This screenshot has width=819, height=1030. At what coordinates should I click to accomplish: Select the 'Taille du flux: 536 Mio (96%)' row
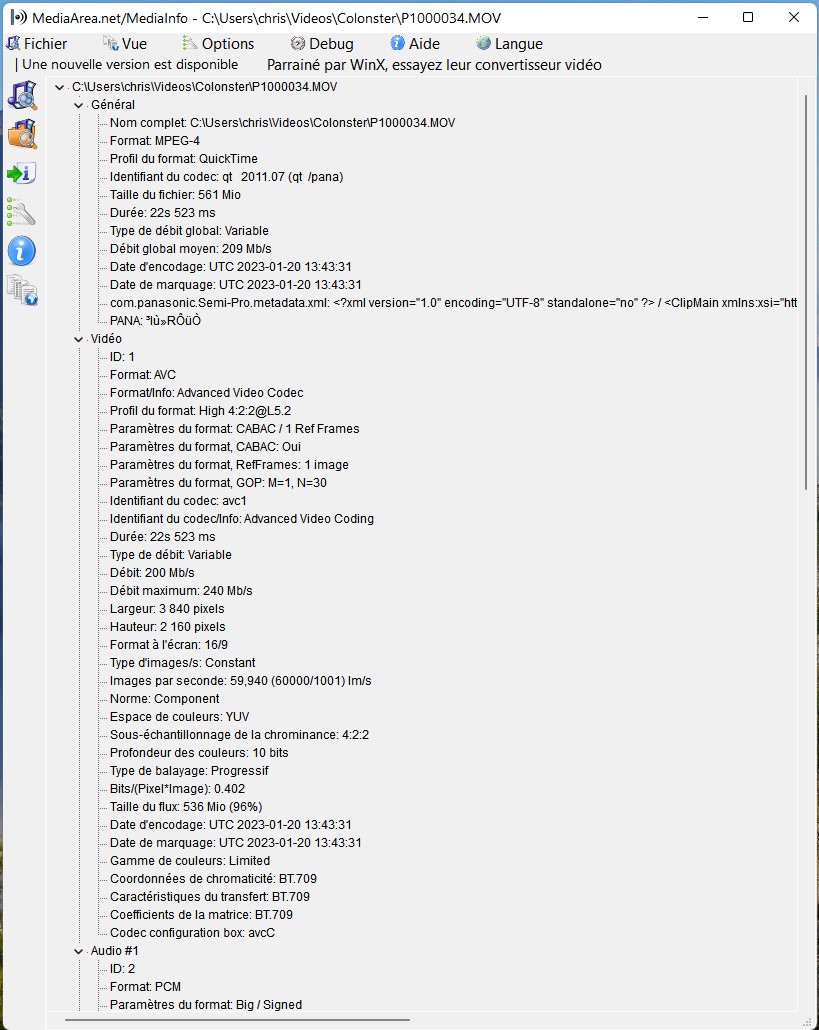coord(186,807)
